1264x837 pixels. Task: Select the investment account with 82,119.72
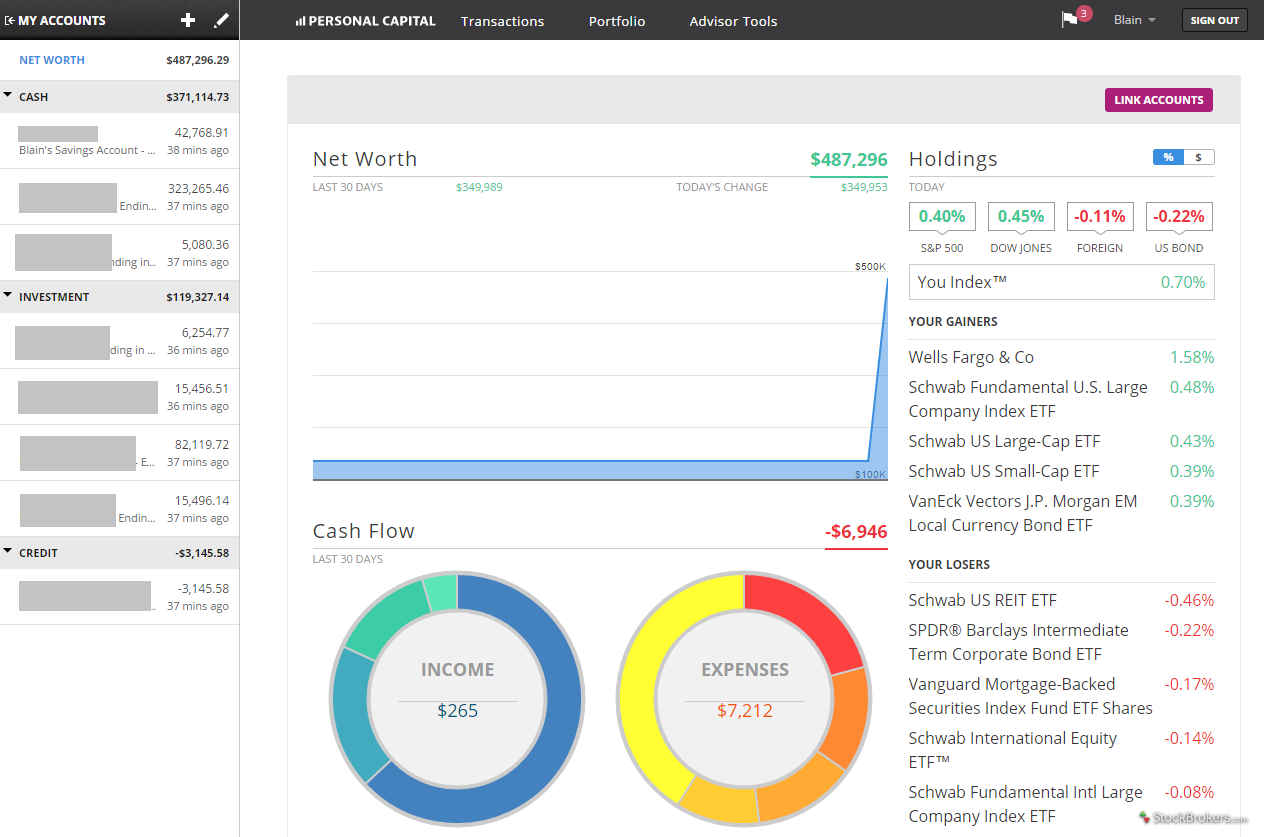click(120, 453)
